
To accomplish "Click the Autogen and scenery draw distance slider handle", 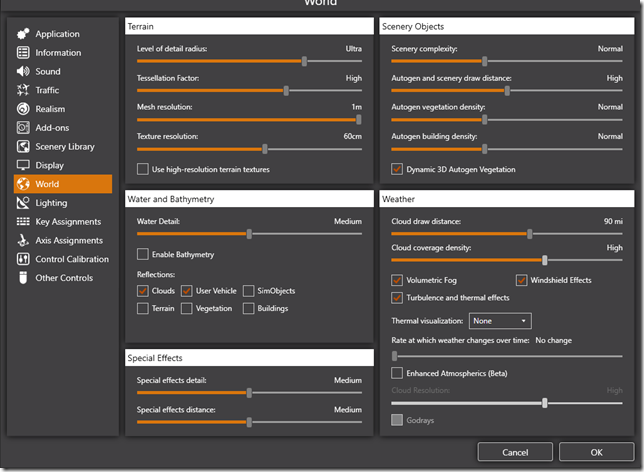I will (x=507, y=90).
